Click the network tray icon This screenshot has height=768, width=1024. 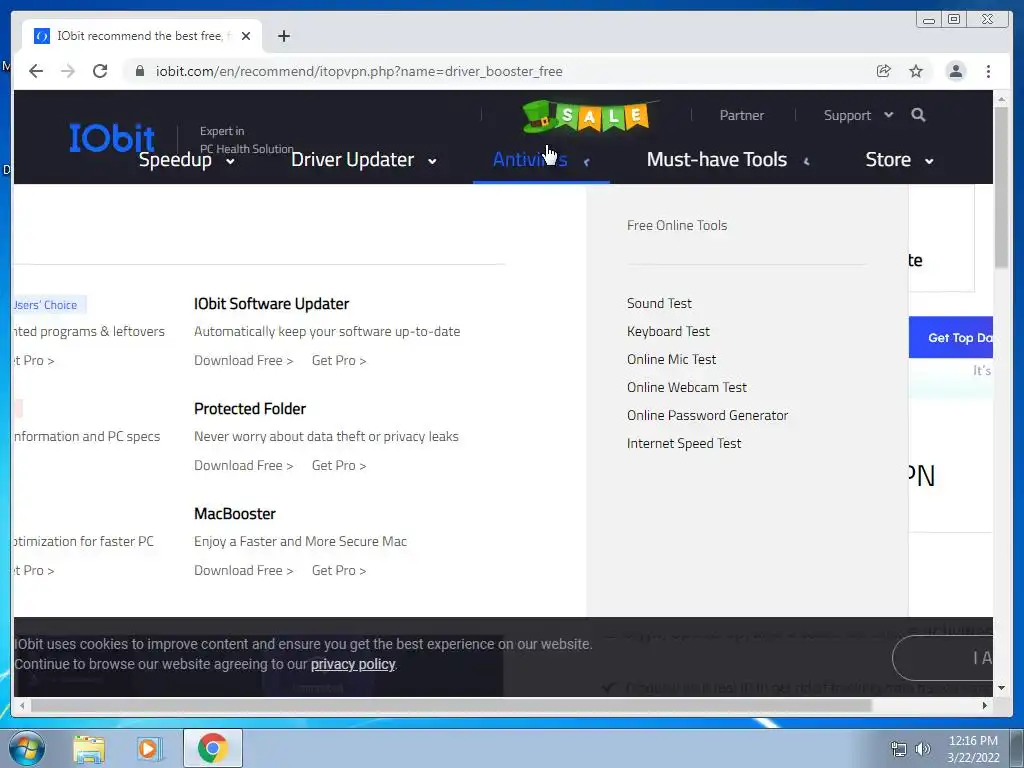click(899, 749)
